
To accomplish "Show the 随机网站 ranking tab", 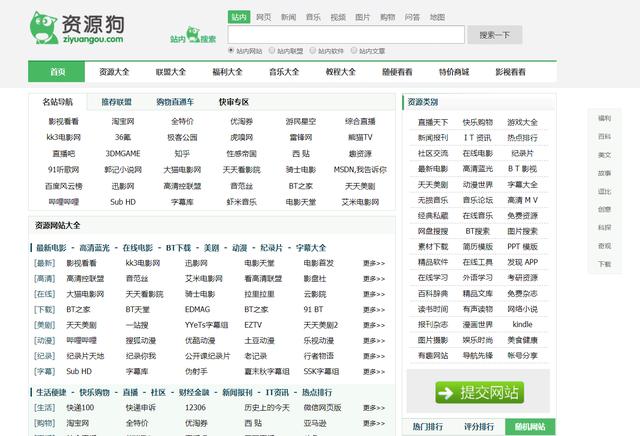I will click(530, 427).
